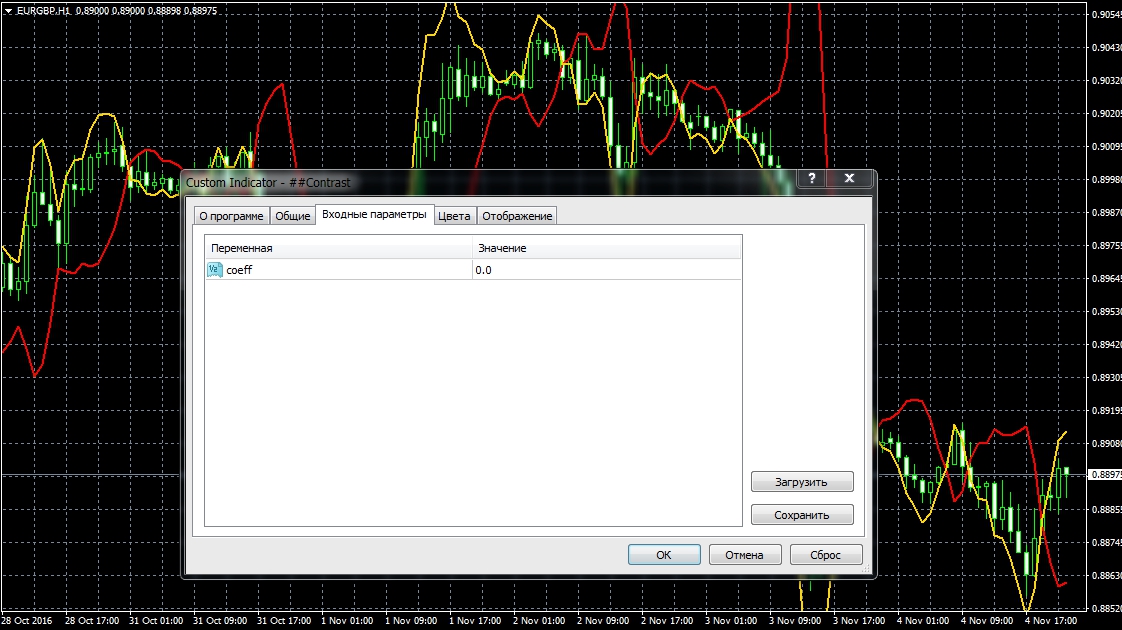1122x630 pixels.
Task: Click the question mark help icon
Action: point(811,179)
